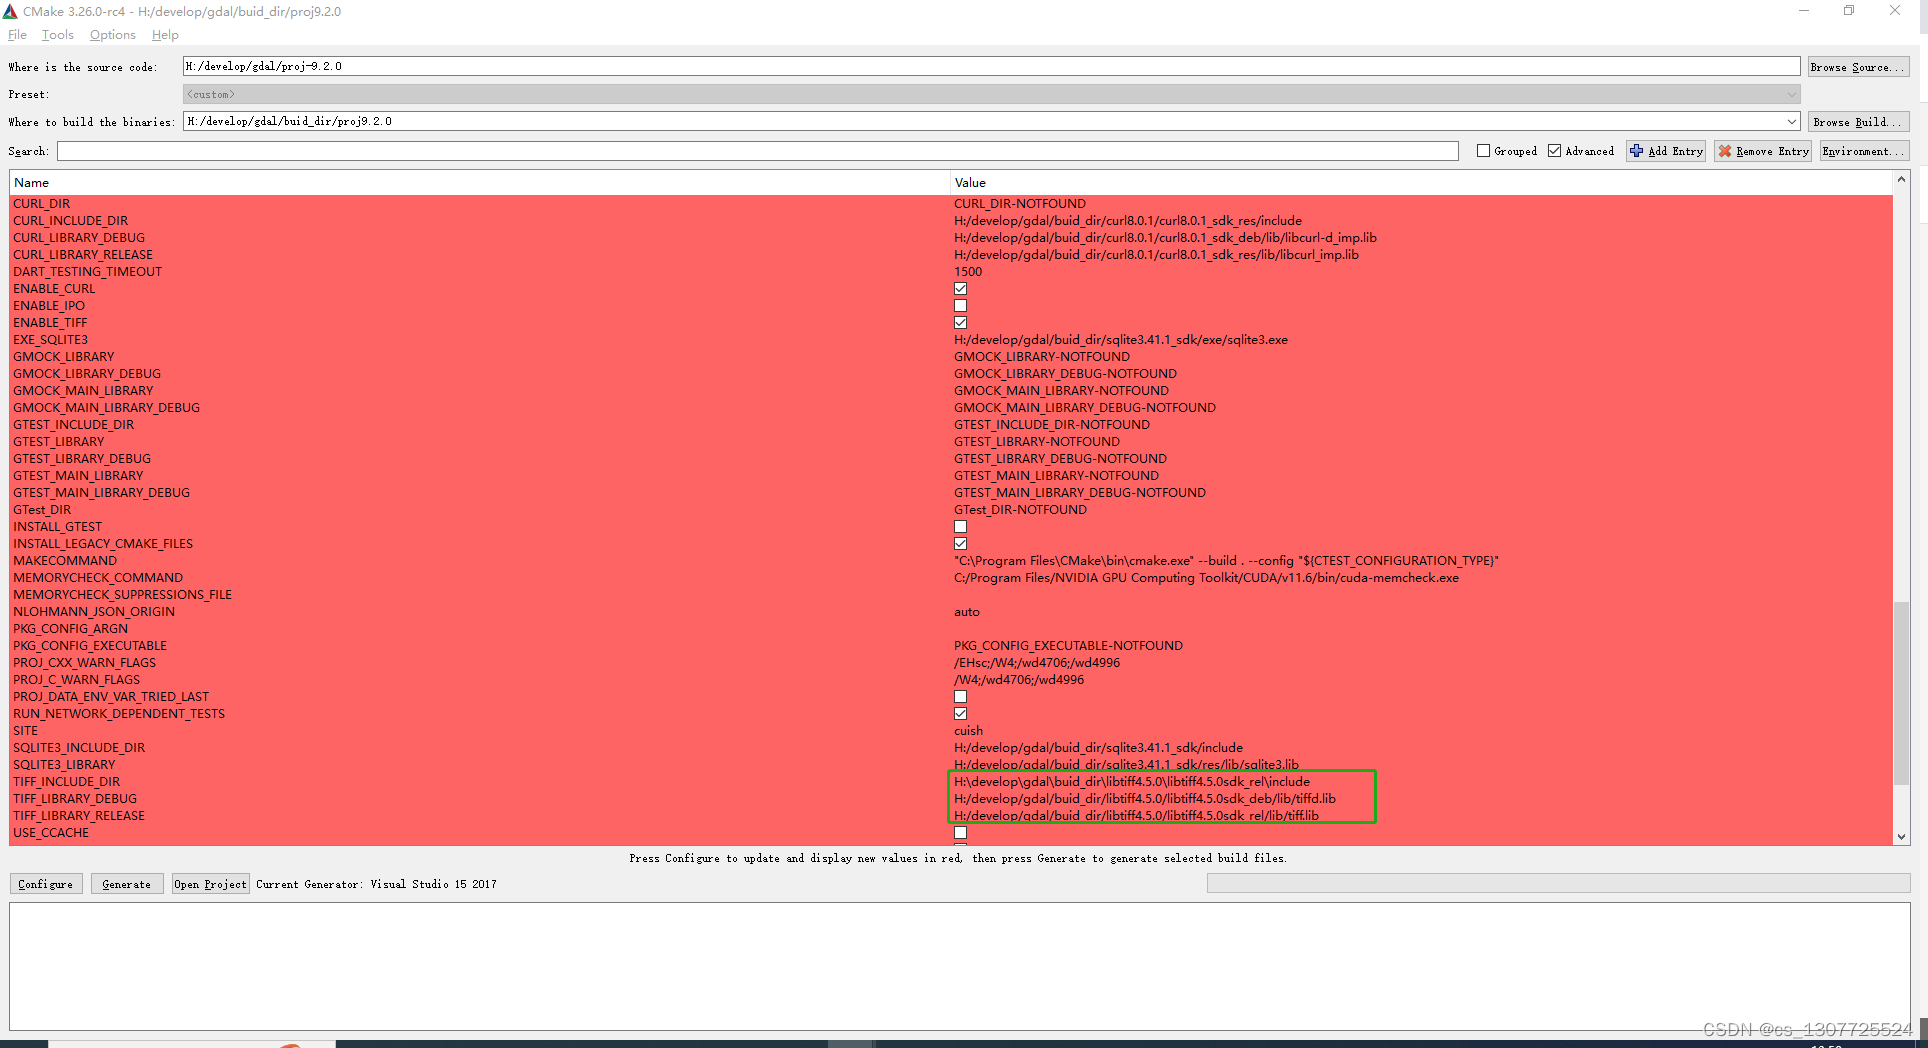Uncheck INSTALL_LEGACY_CMAKE_FILES option
Screen dimensions: 1928x1048
click(x=960, y=544)
